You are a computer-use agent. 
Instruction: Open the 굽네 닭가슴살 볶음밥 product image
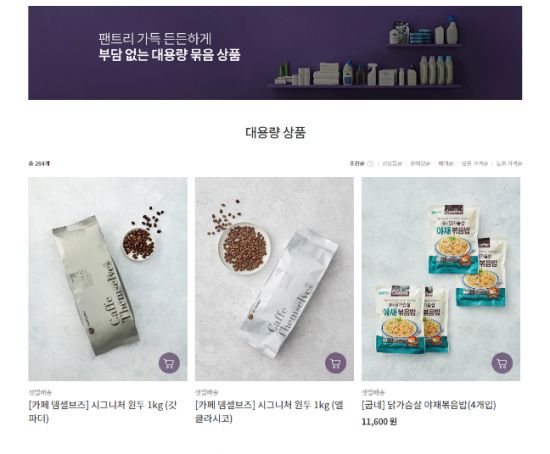point(441,279)
